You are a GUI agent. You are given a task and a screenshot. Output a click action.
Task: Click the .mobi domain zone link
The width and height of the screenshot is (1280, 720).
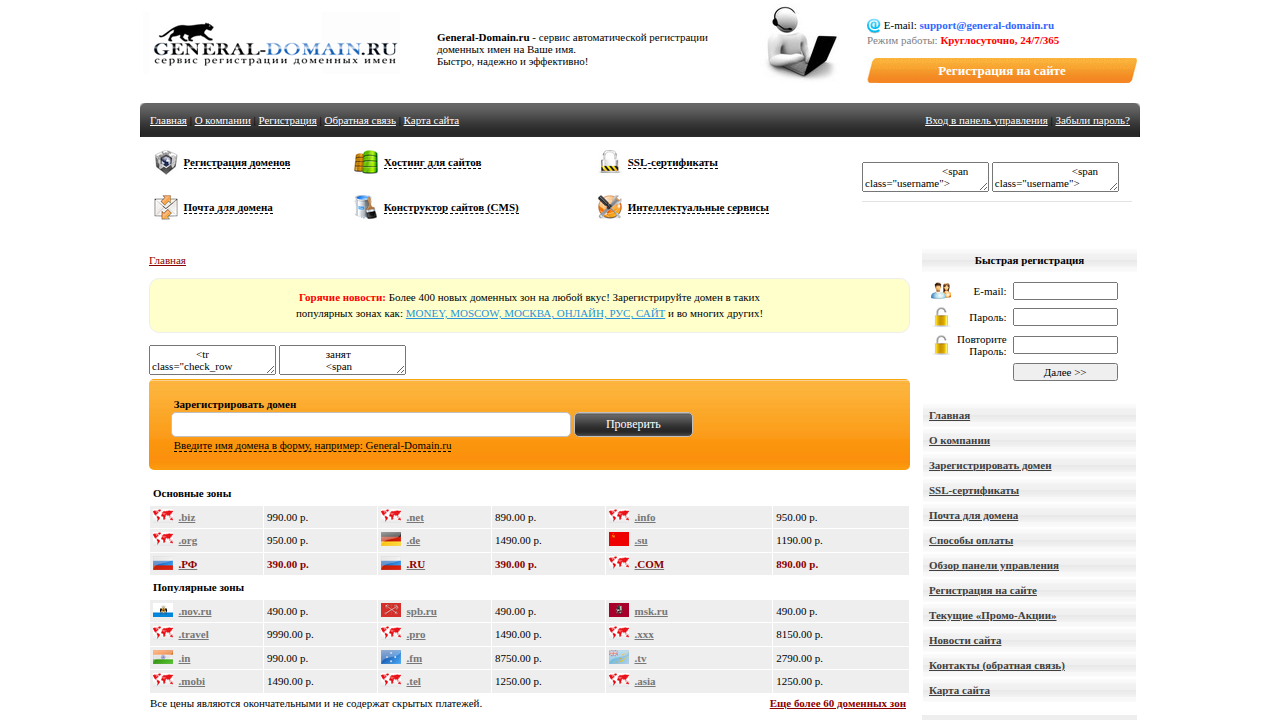(x=192, y=681)
